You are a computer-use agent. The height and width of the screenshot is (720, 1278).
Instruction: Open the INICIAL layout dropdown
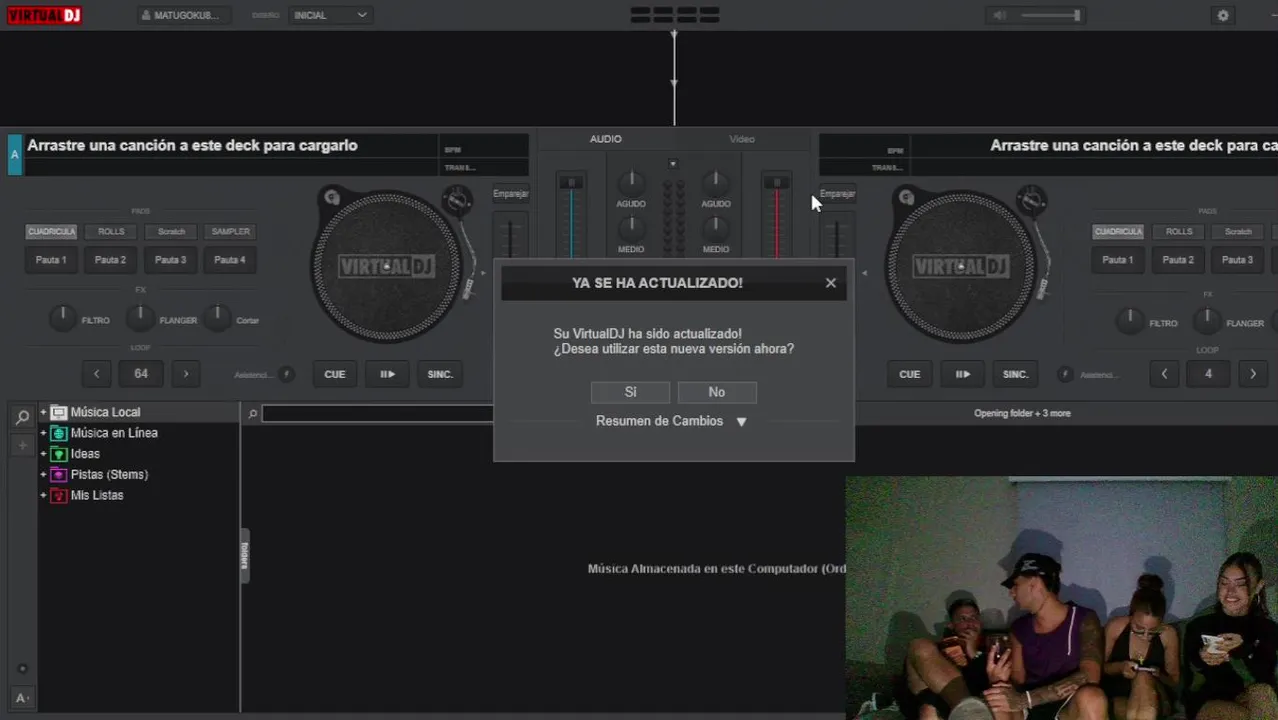(x=331, y=15)
